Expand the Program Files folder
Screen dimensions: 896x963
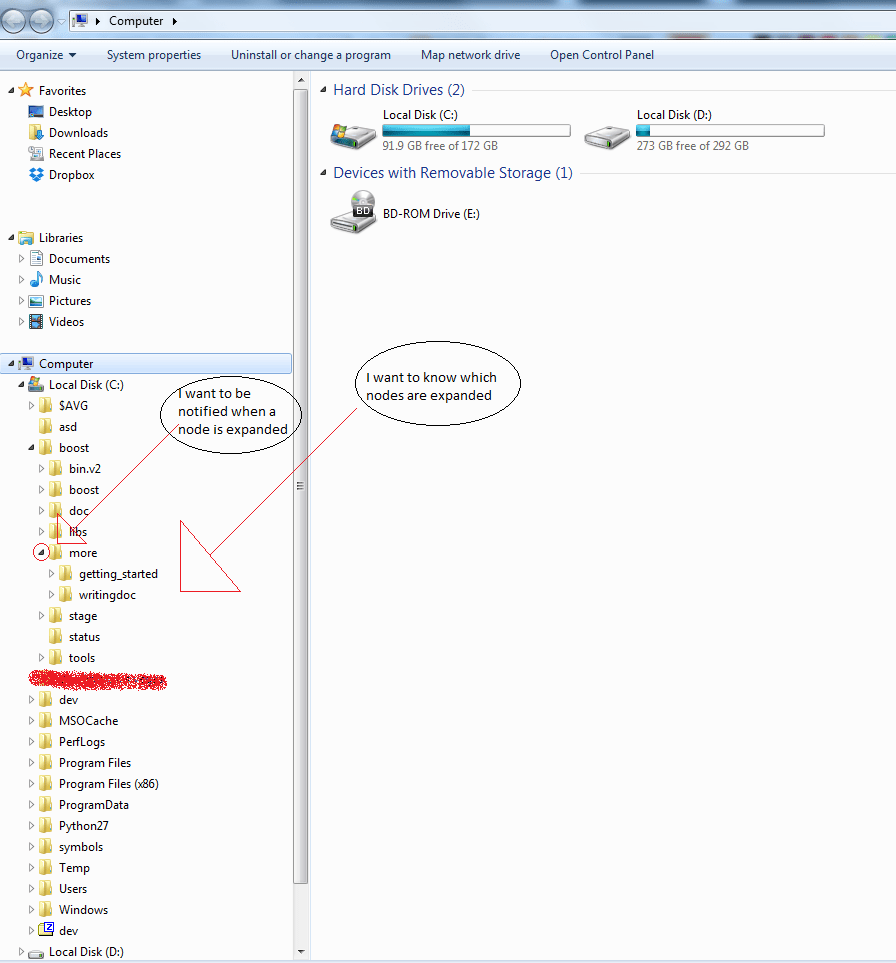tap(31, 762)
